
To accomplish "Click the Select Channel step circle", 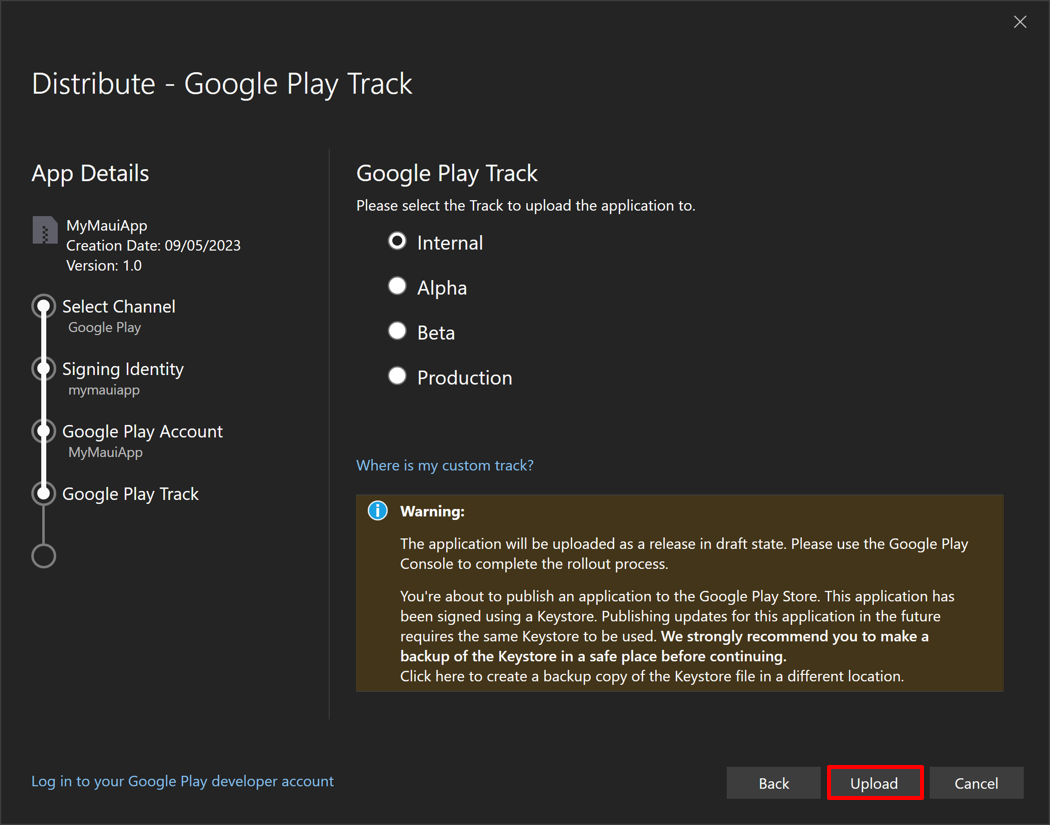I will tap(43, 306).
